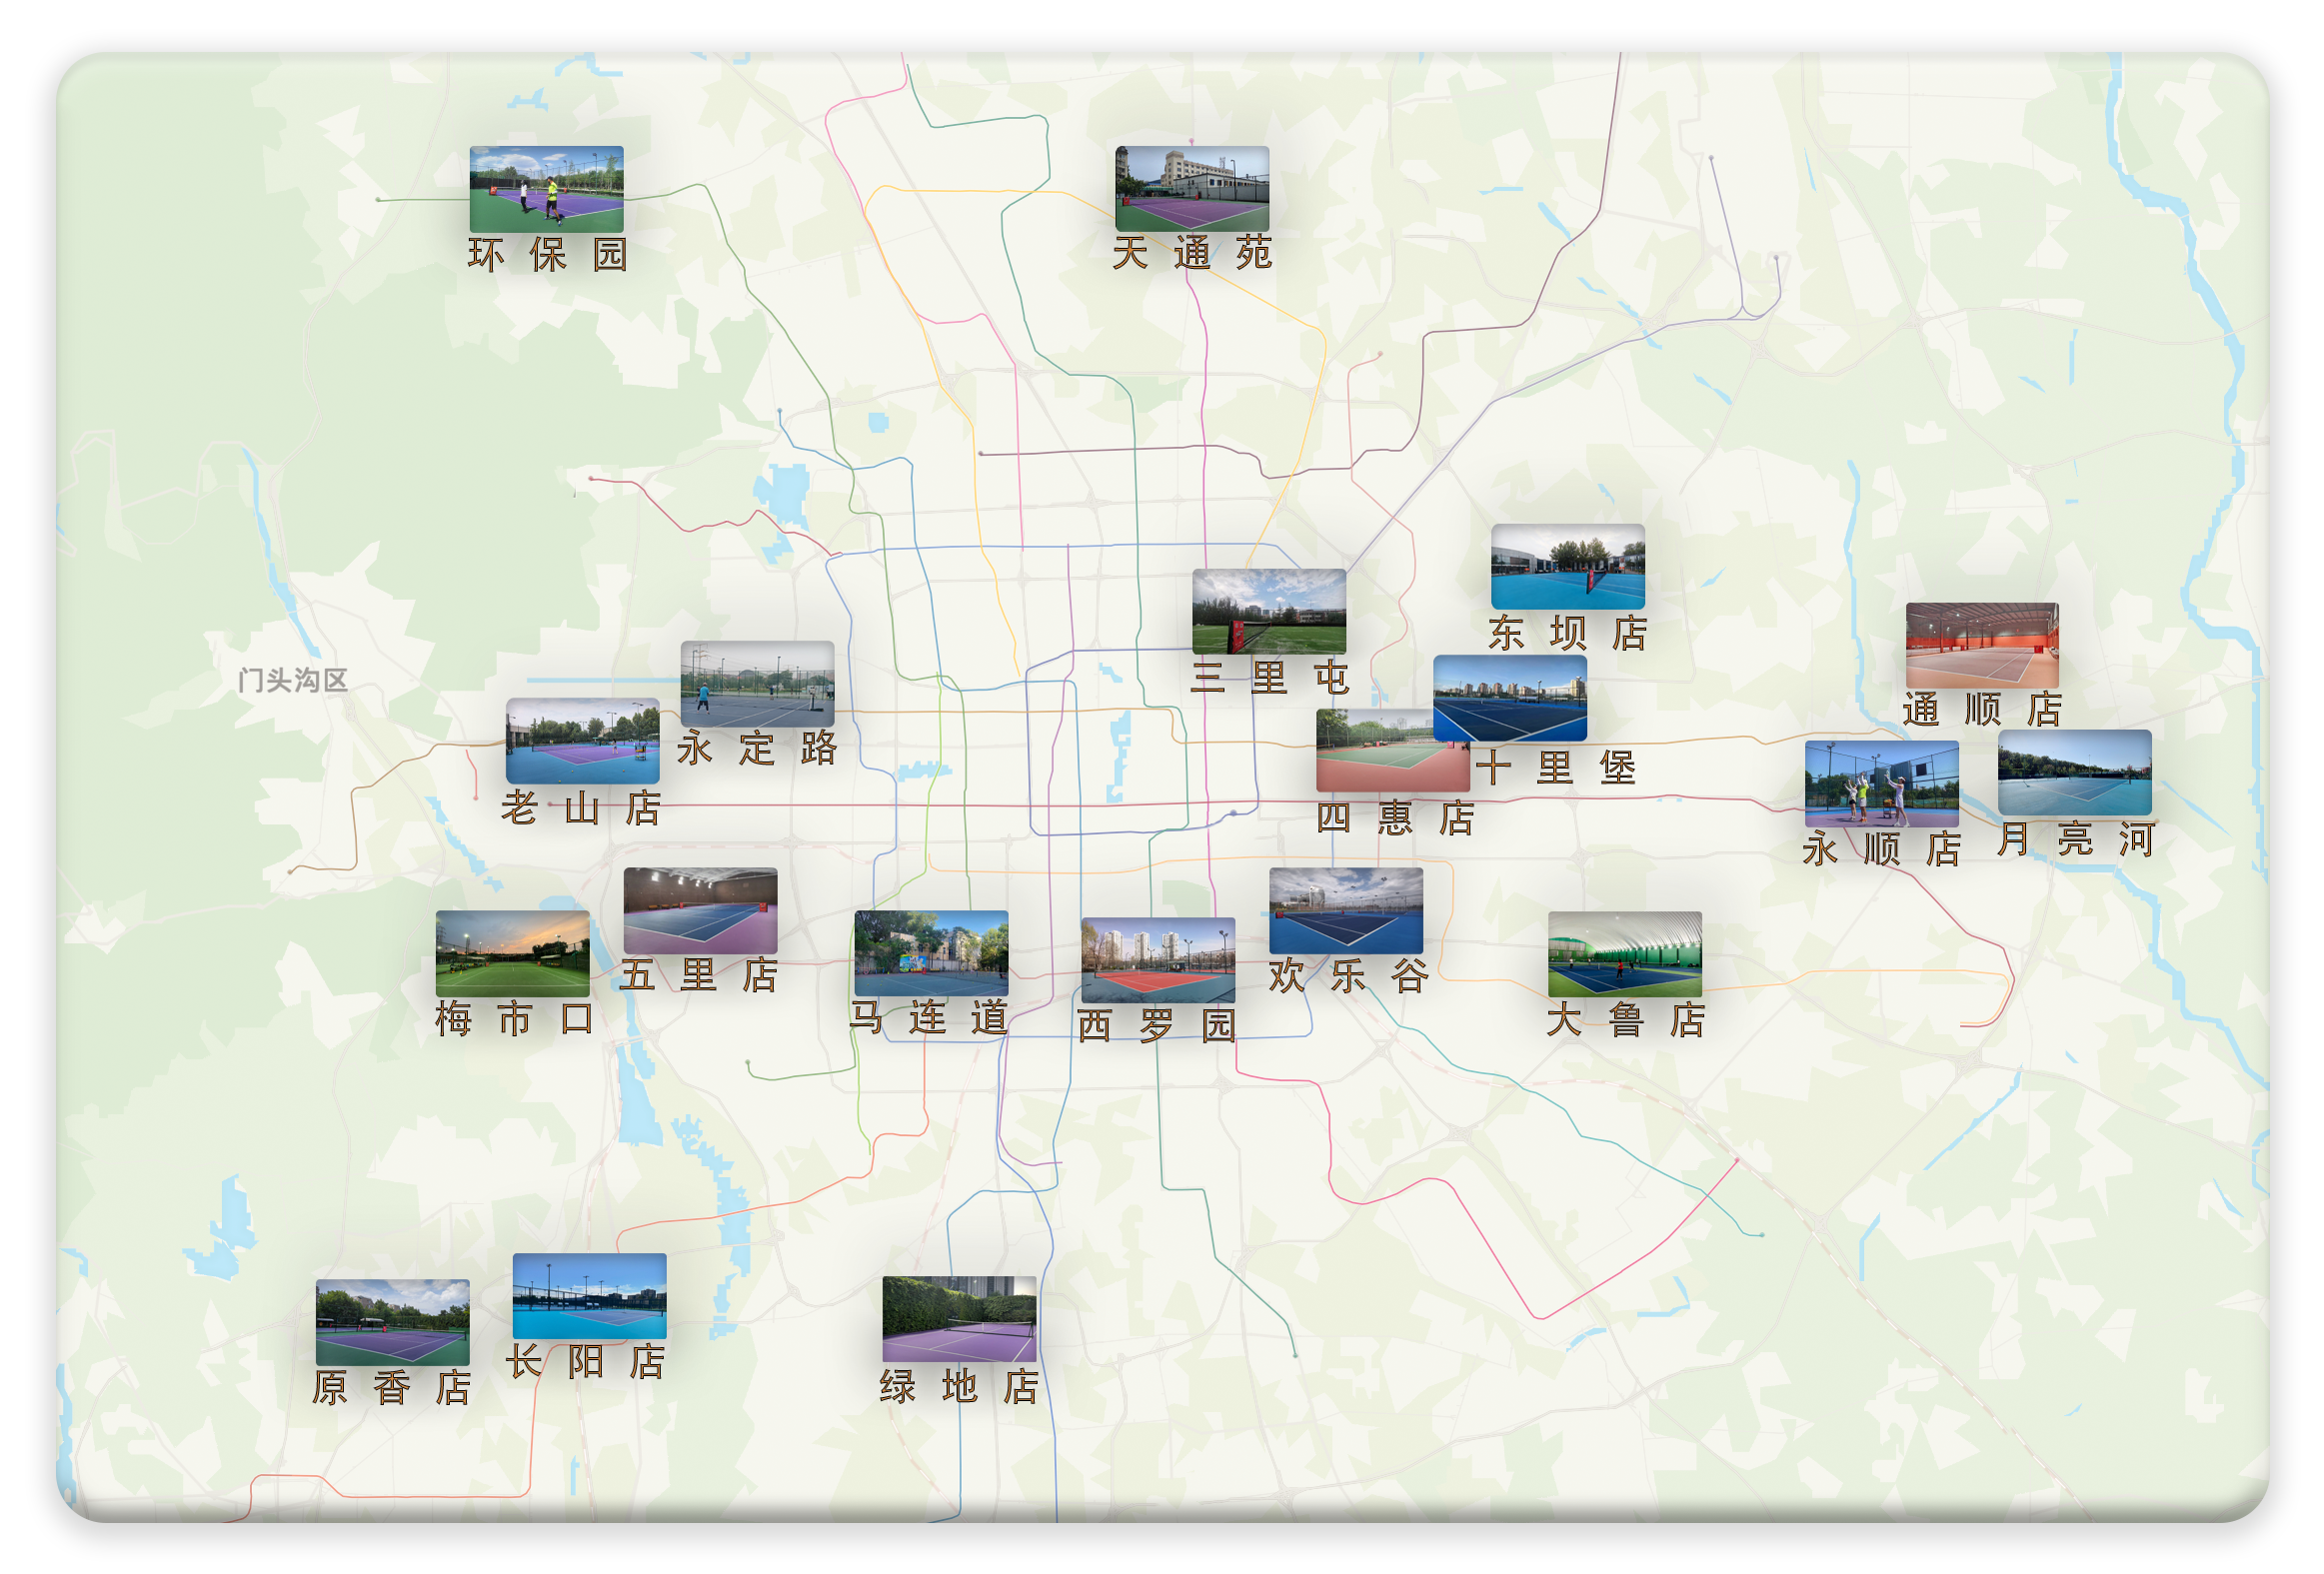
Task: Click the 大鲁店 dome court photo
Action: [x=1624, y=953]
